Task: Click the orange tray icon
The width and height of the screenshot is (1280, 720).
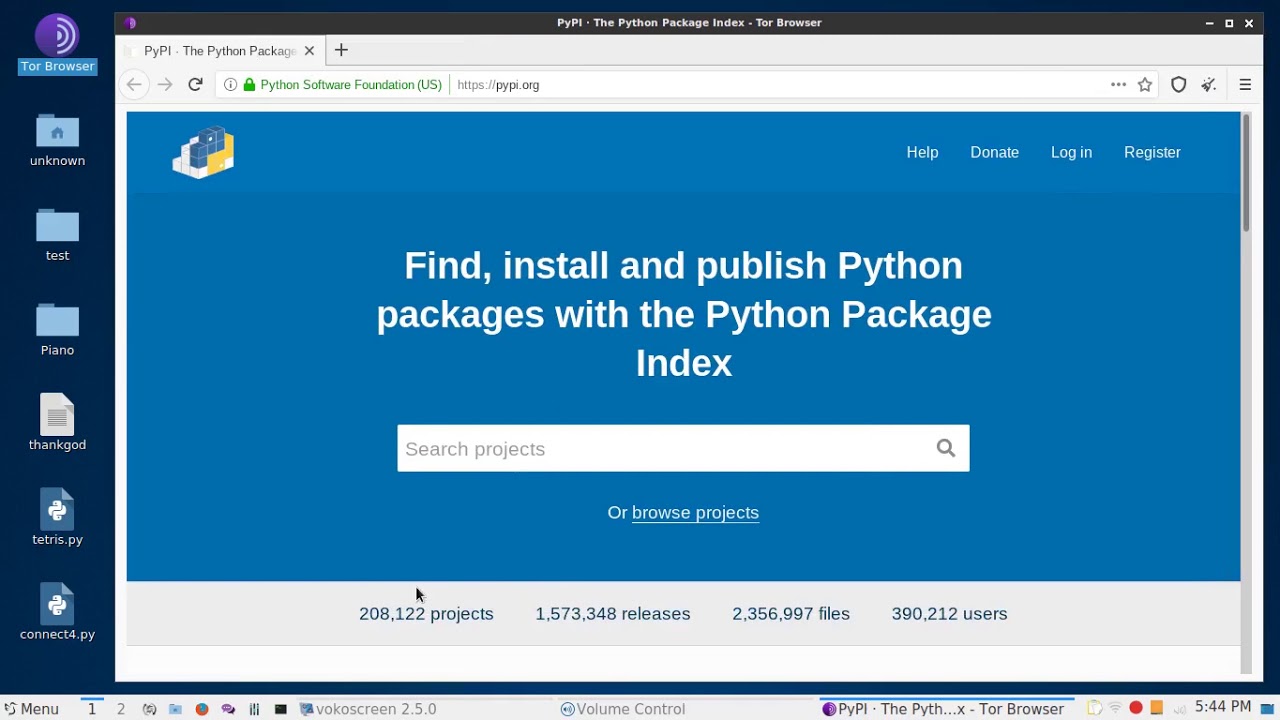Action: tap(1156, 708)
